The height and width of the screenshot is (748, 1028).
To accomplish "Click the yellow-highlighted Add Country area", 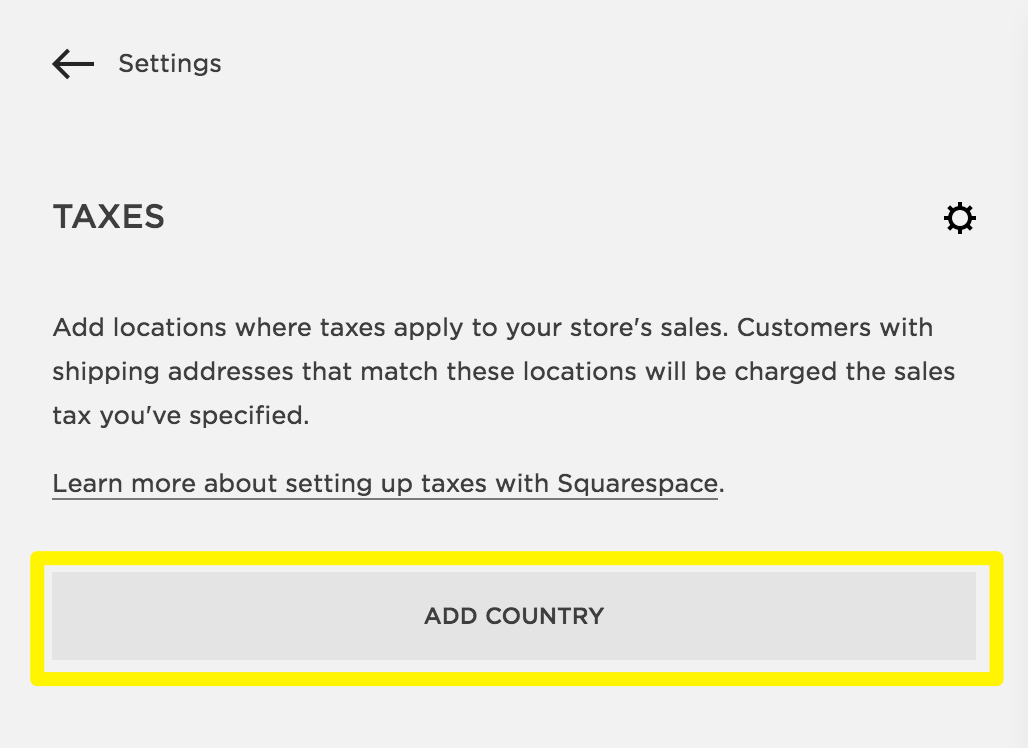I will (514, 616).
